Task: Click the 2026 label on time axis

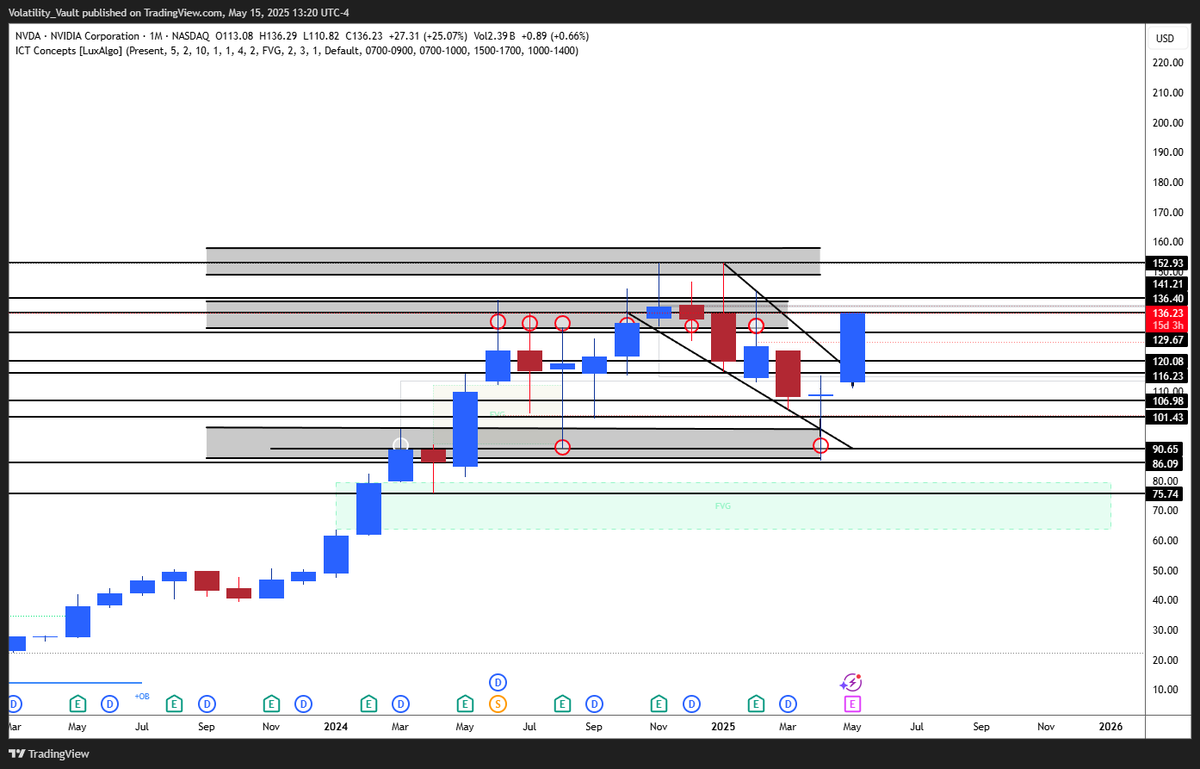Action: pyautogui.click(x=1109, y=727)
